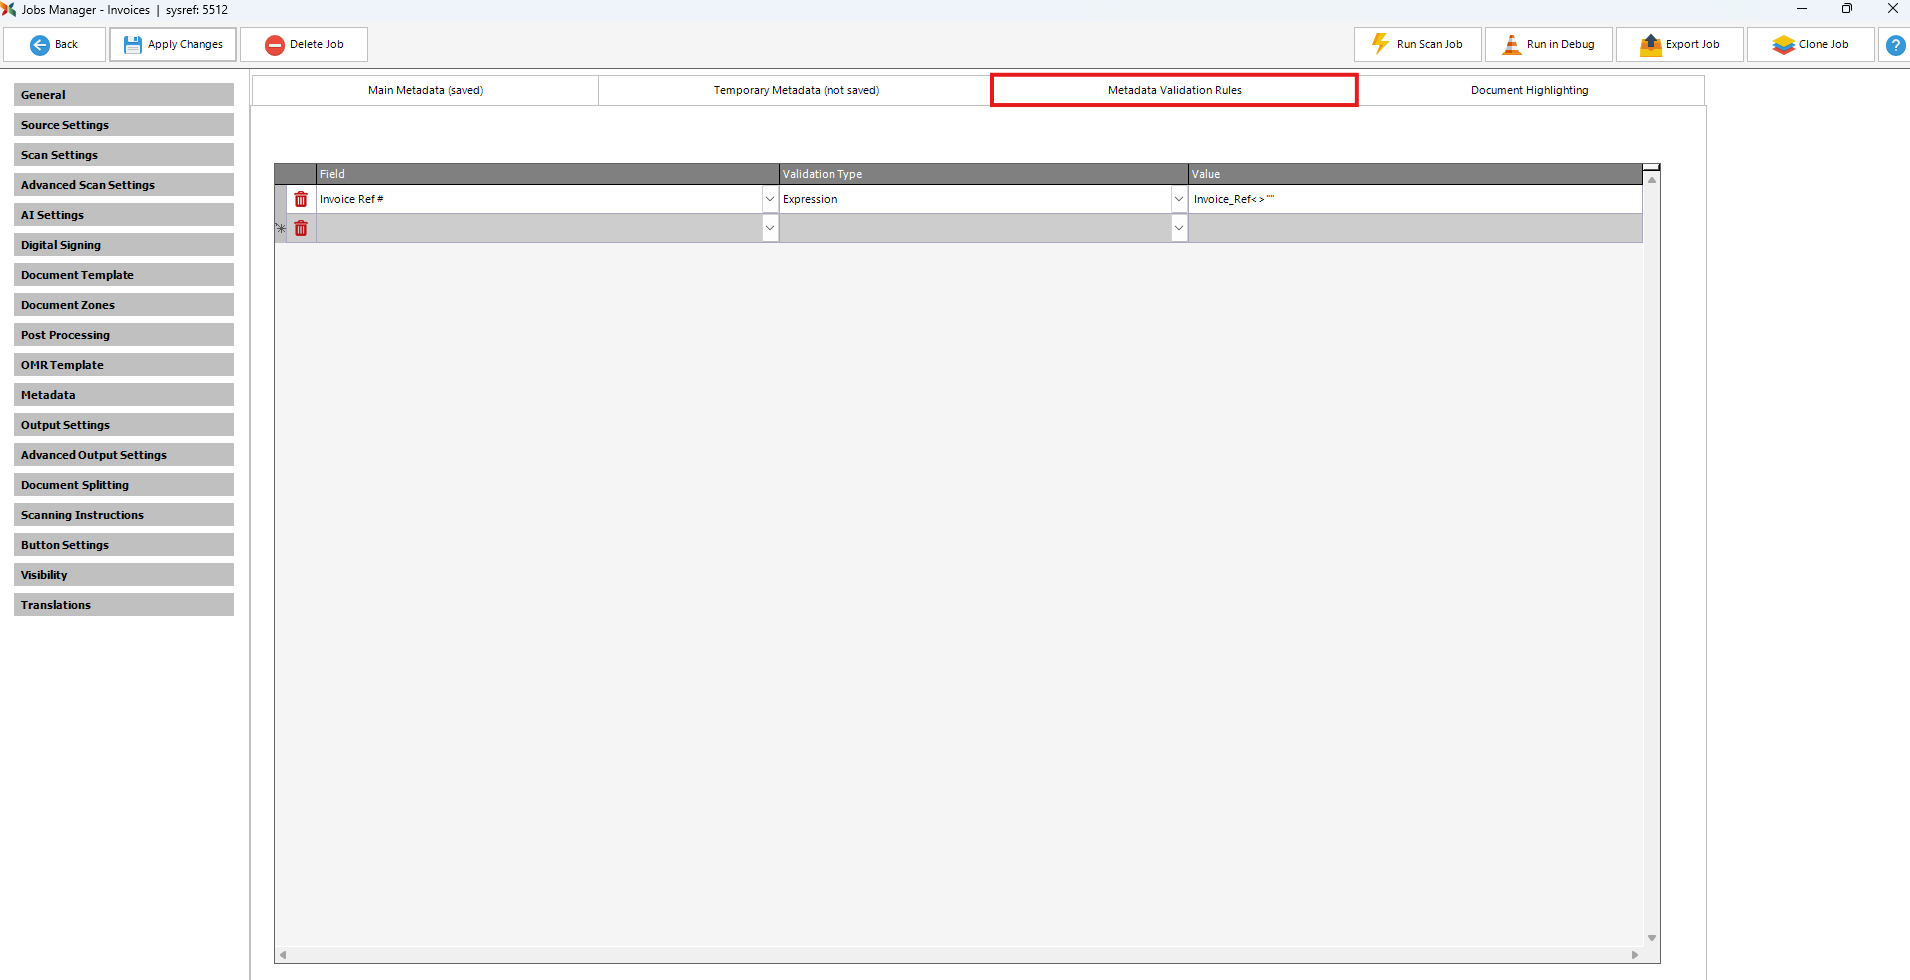This screenshot has width=1910, height=980.
Task: Open the Visibility section
Action: coord(124,575)
